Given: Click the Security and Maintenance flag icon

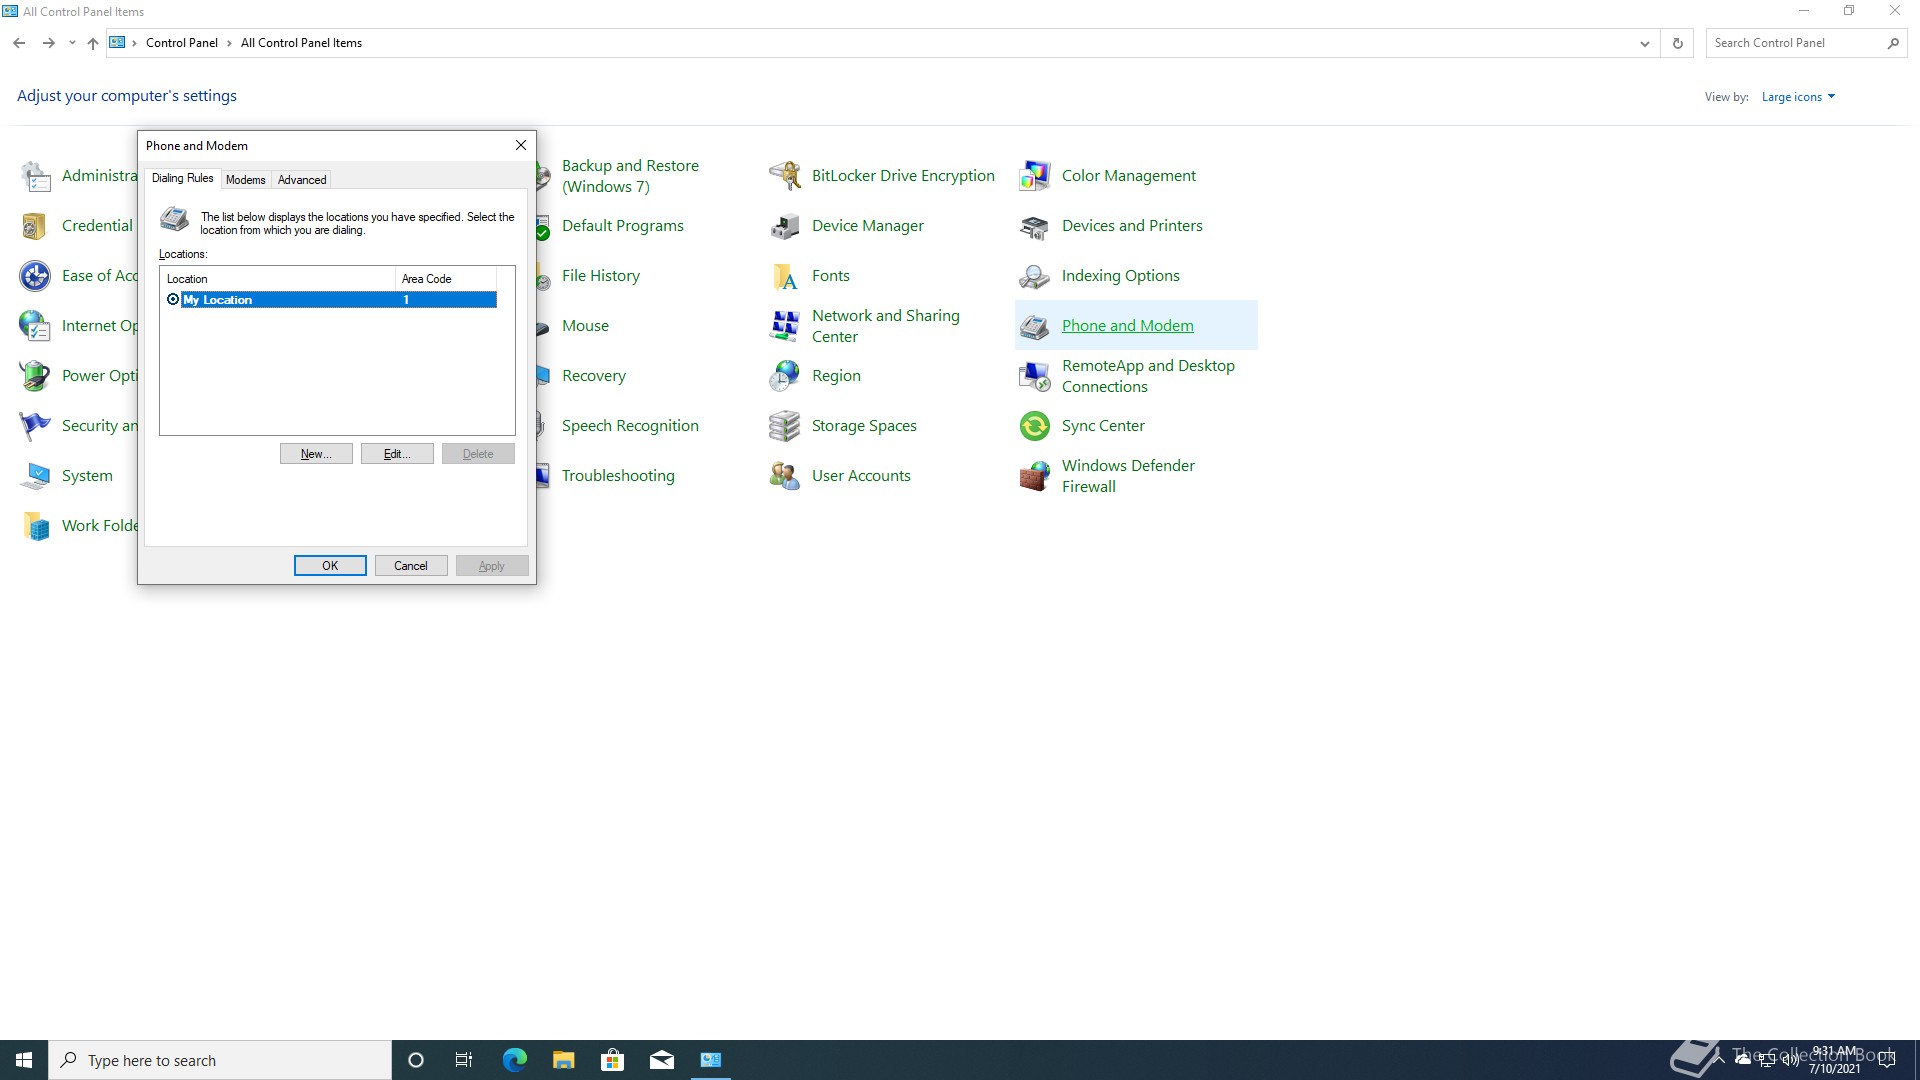Looking at the screenshot, I should [x=35, y=426].
